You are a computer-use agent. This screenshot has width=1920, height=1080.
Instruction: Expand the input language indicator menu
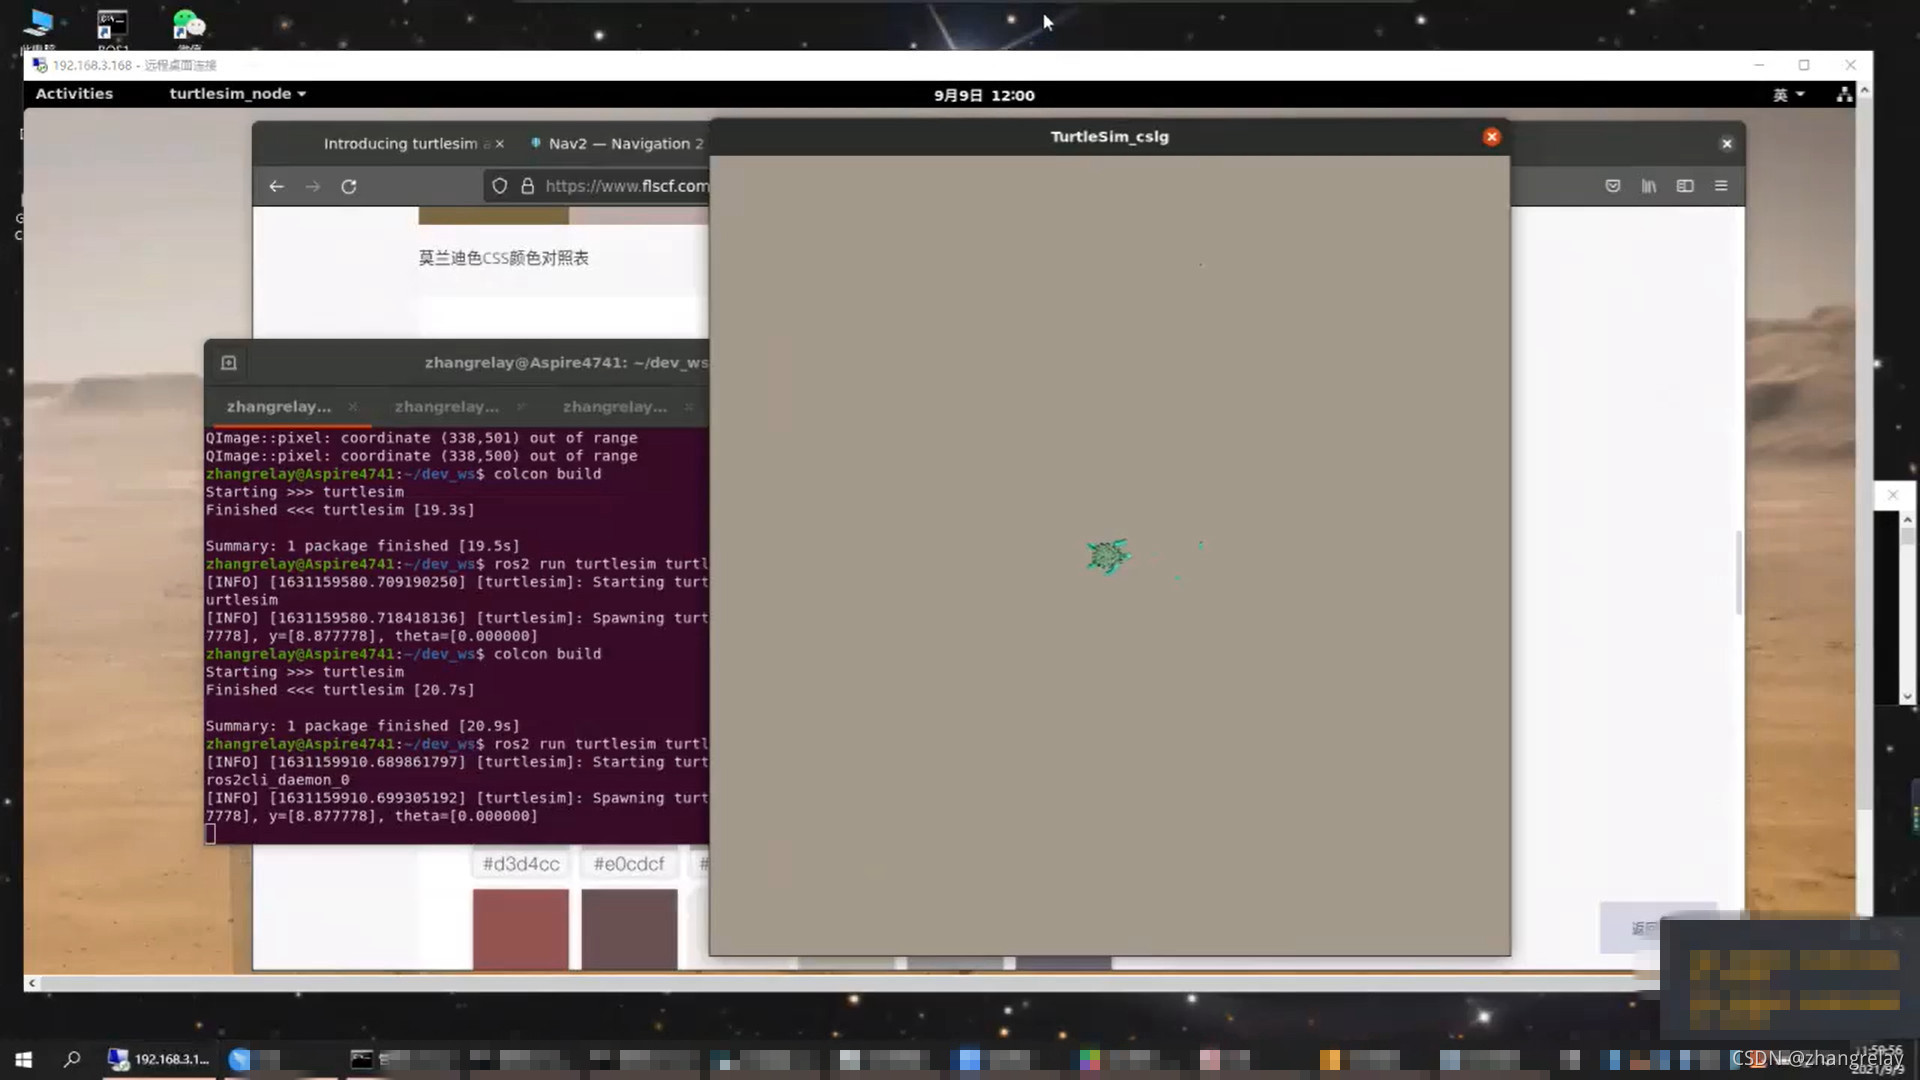click(x=1788, y=95)
